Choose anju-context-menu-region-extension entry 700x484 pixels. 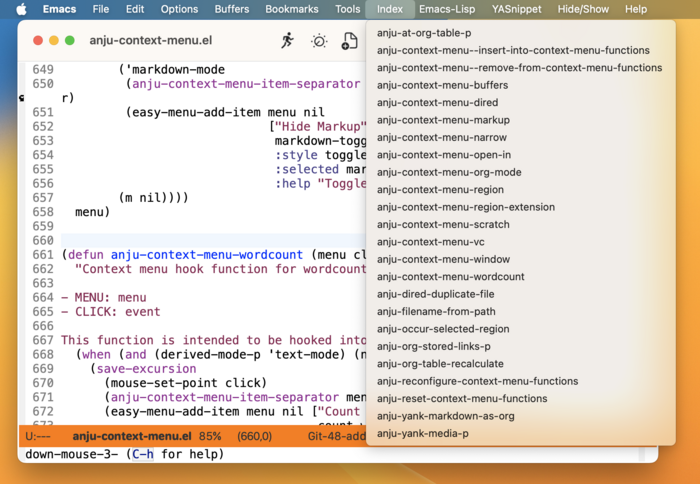point(521,207)
